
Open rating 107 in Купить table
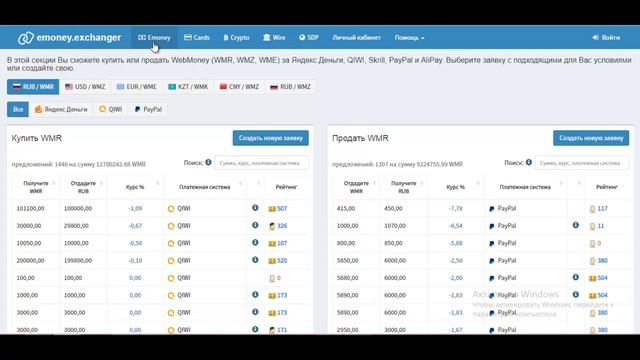(282, 243)
